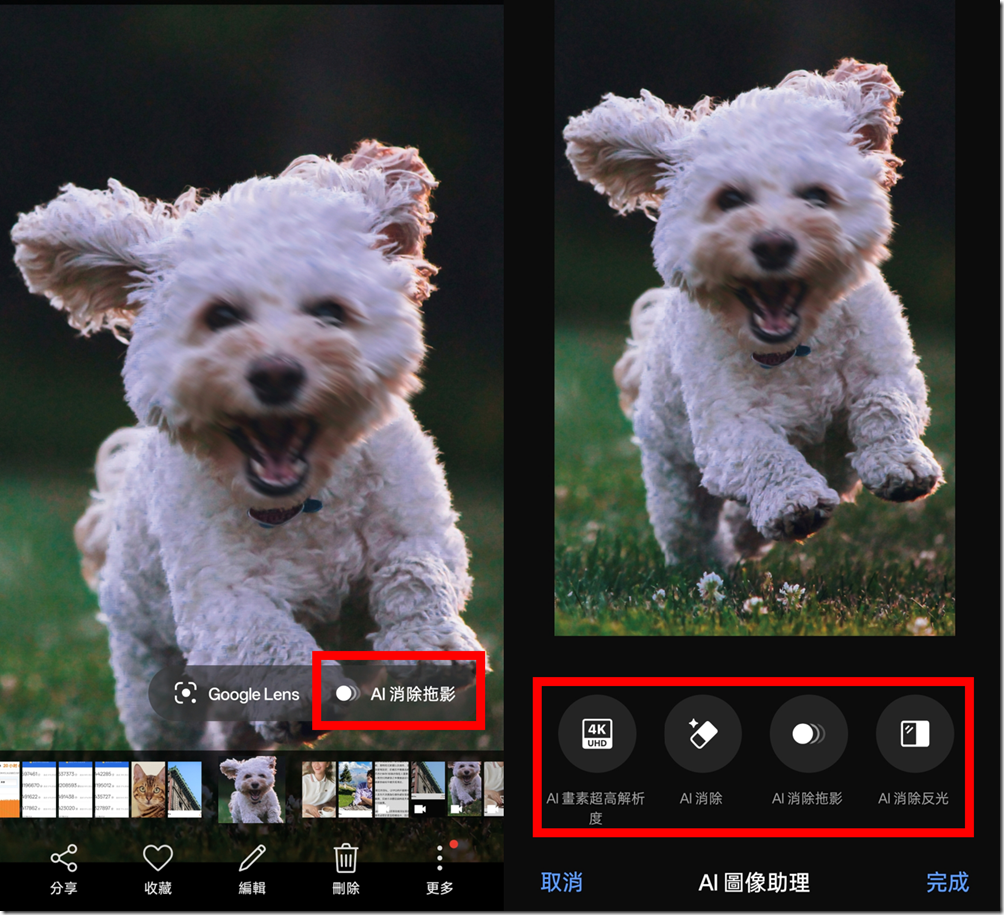Select the AI 畫素超高解析度 4K UHD tool
The image size is (1004, 915).
(596, 734)
